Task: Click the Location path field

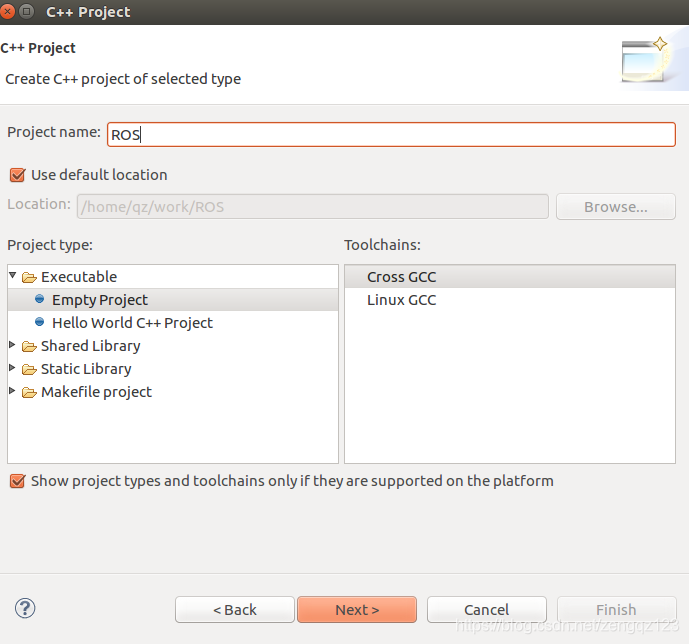Action: [x=313, y=206]
